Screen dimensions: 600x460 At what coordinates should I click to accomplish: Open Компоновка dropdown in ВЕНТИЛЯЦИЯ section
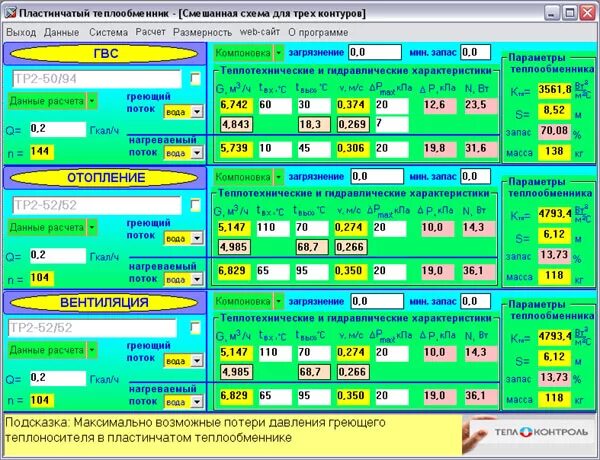[279, 302]
